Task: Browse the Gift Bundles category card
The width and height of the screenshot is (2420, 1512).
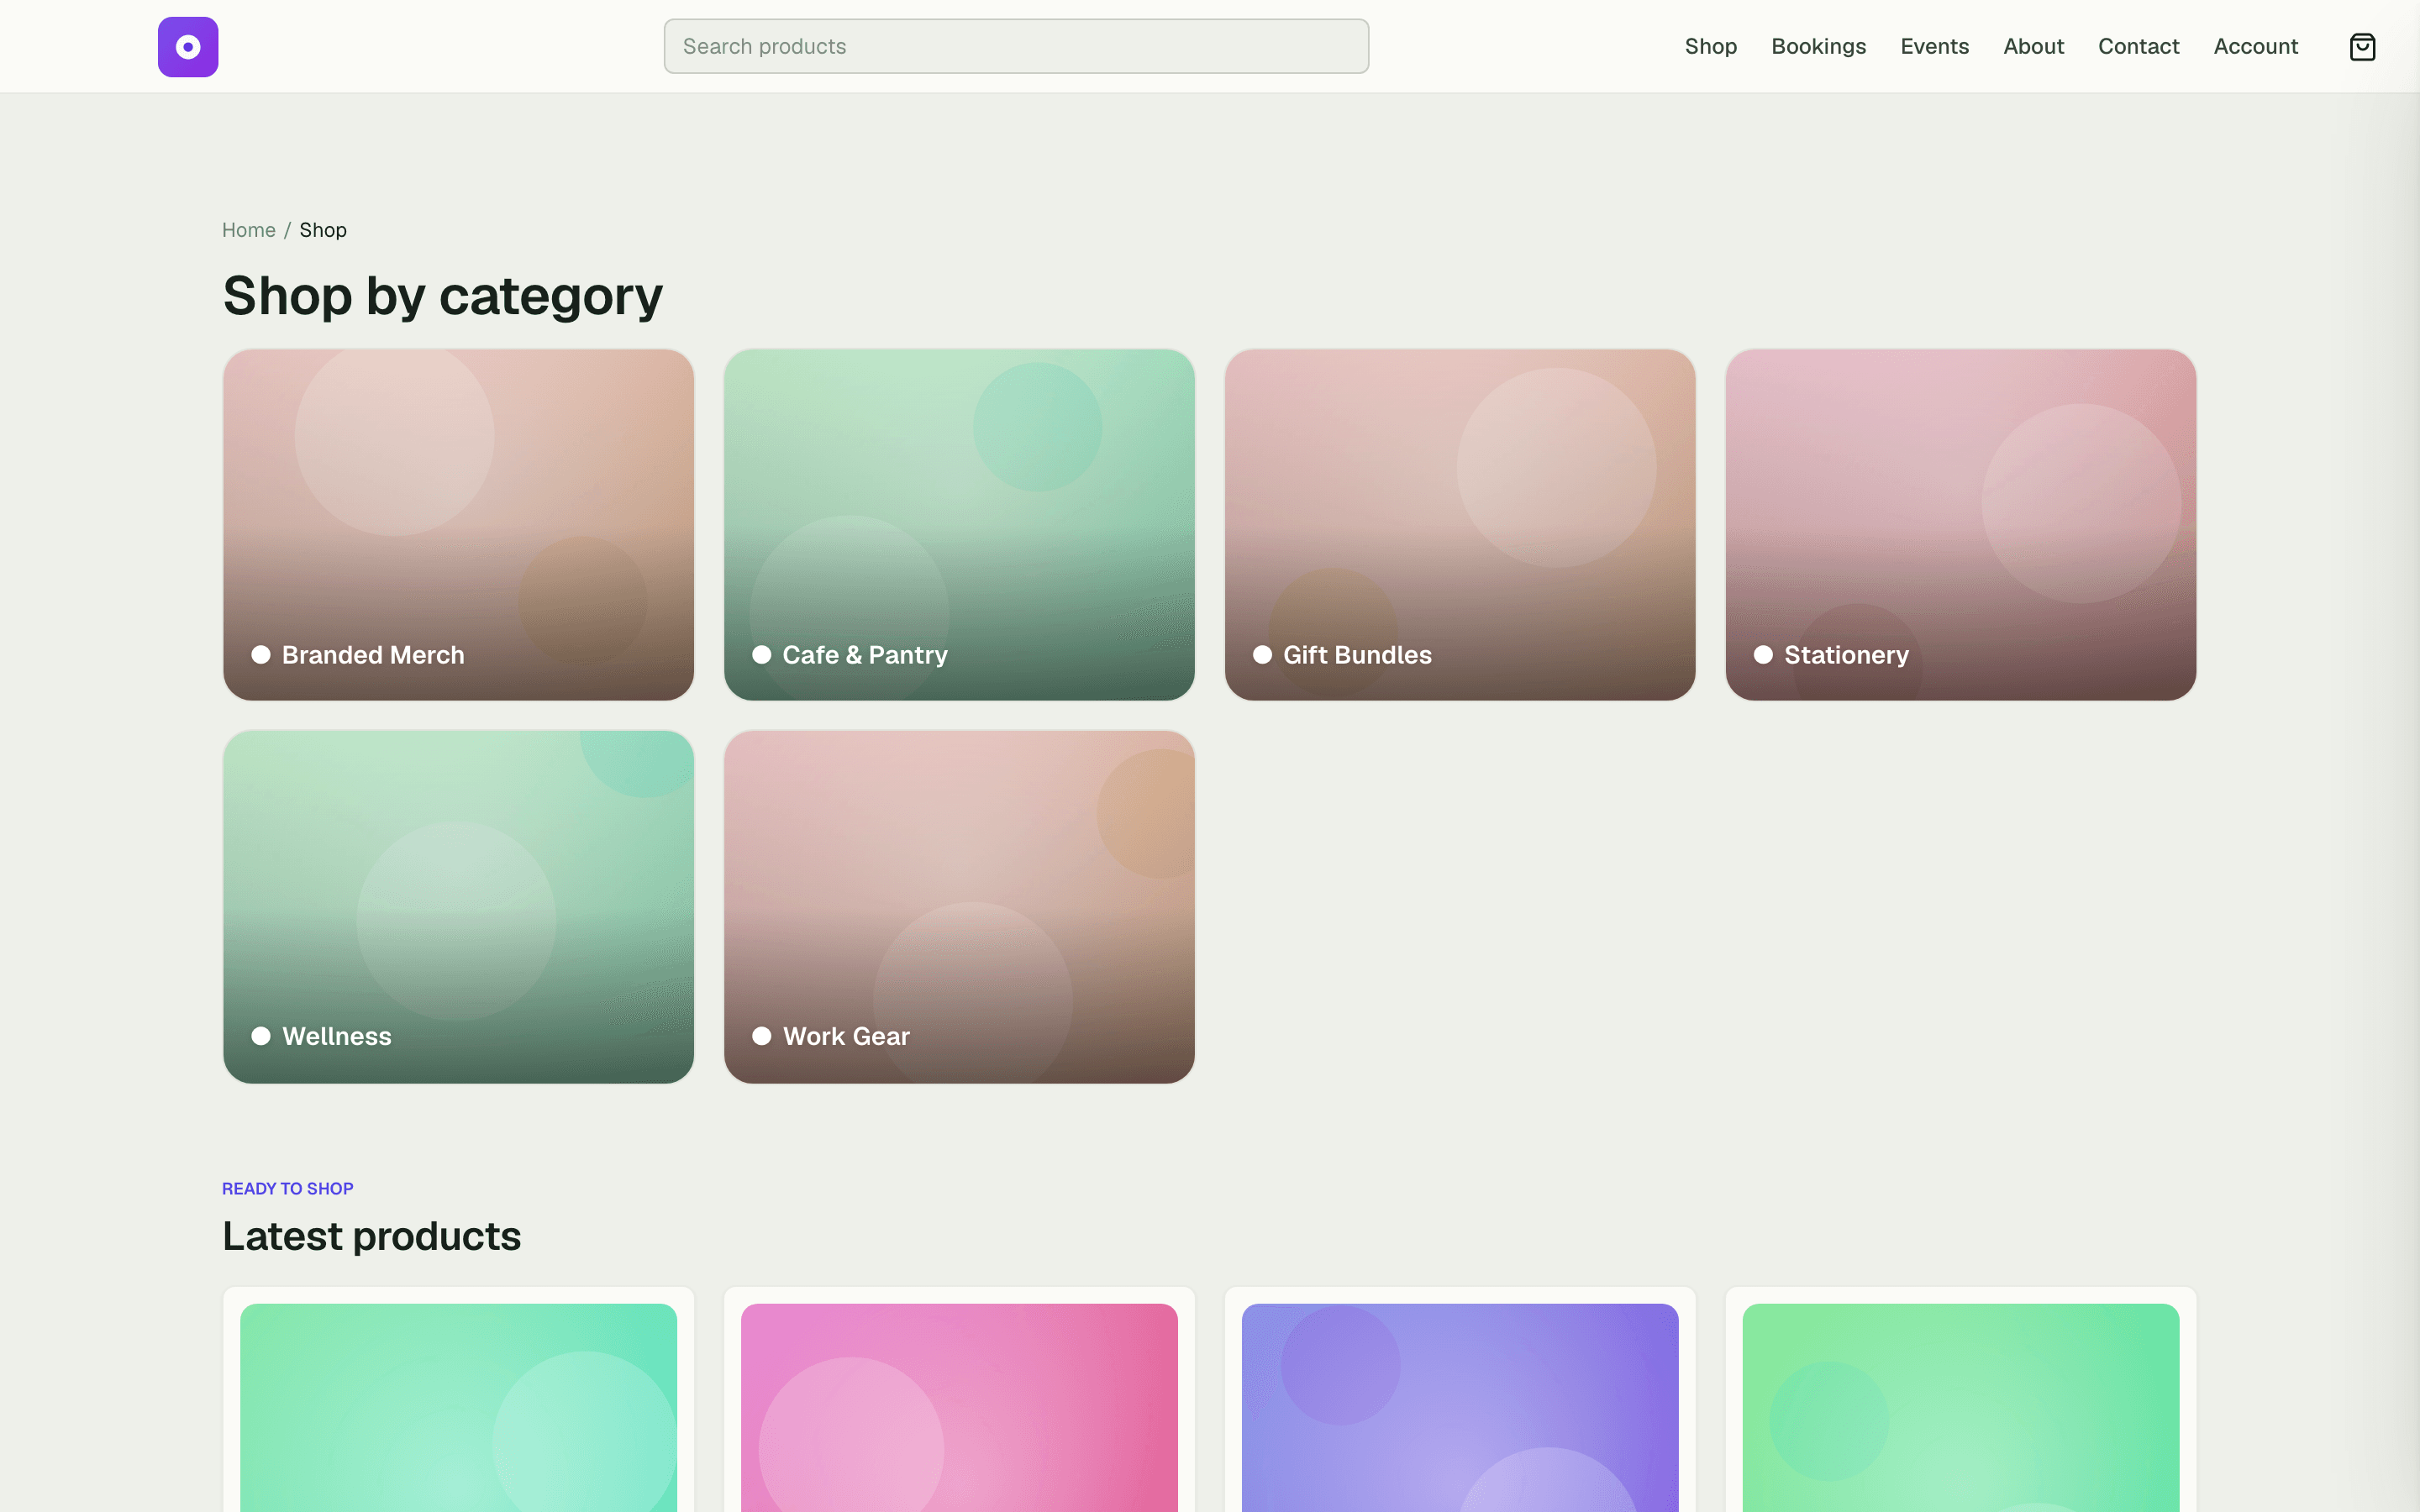Action: [x=1460, y=525]
